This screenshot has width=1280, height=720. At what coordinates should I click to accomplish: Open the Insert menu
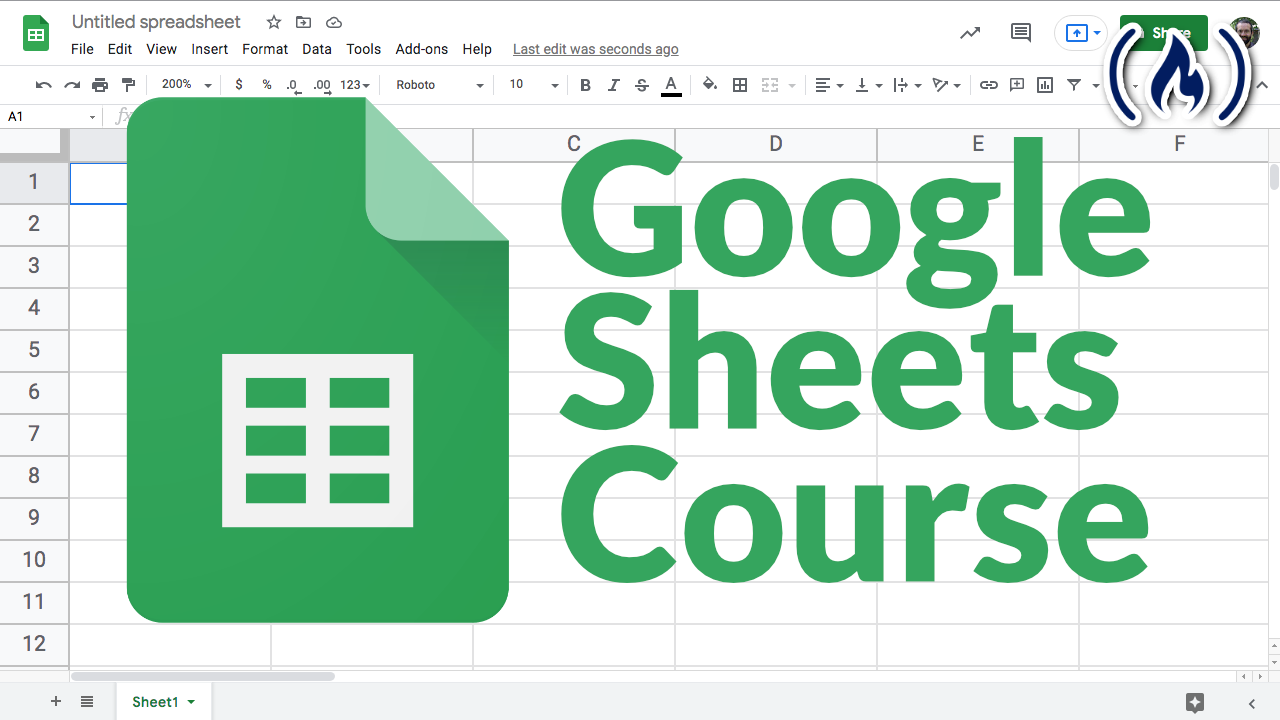point(210,49)
